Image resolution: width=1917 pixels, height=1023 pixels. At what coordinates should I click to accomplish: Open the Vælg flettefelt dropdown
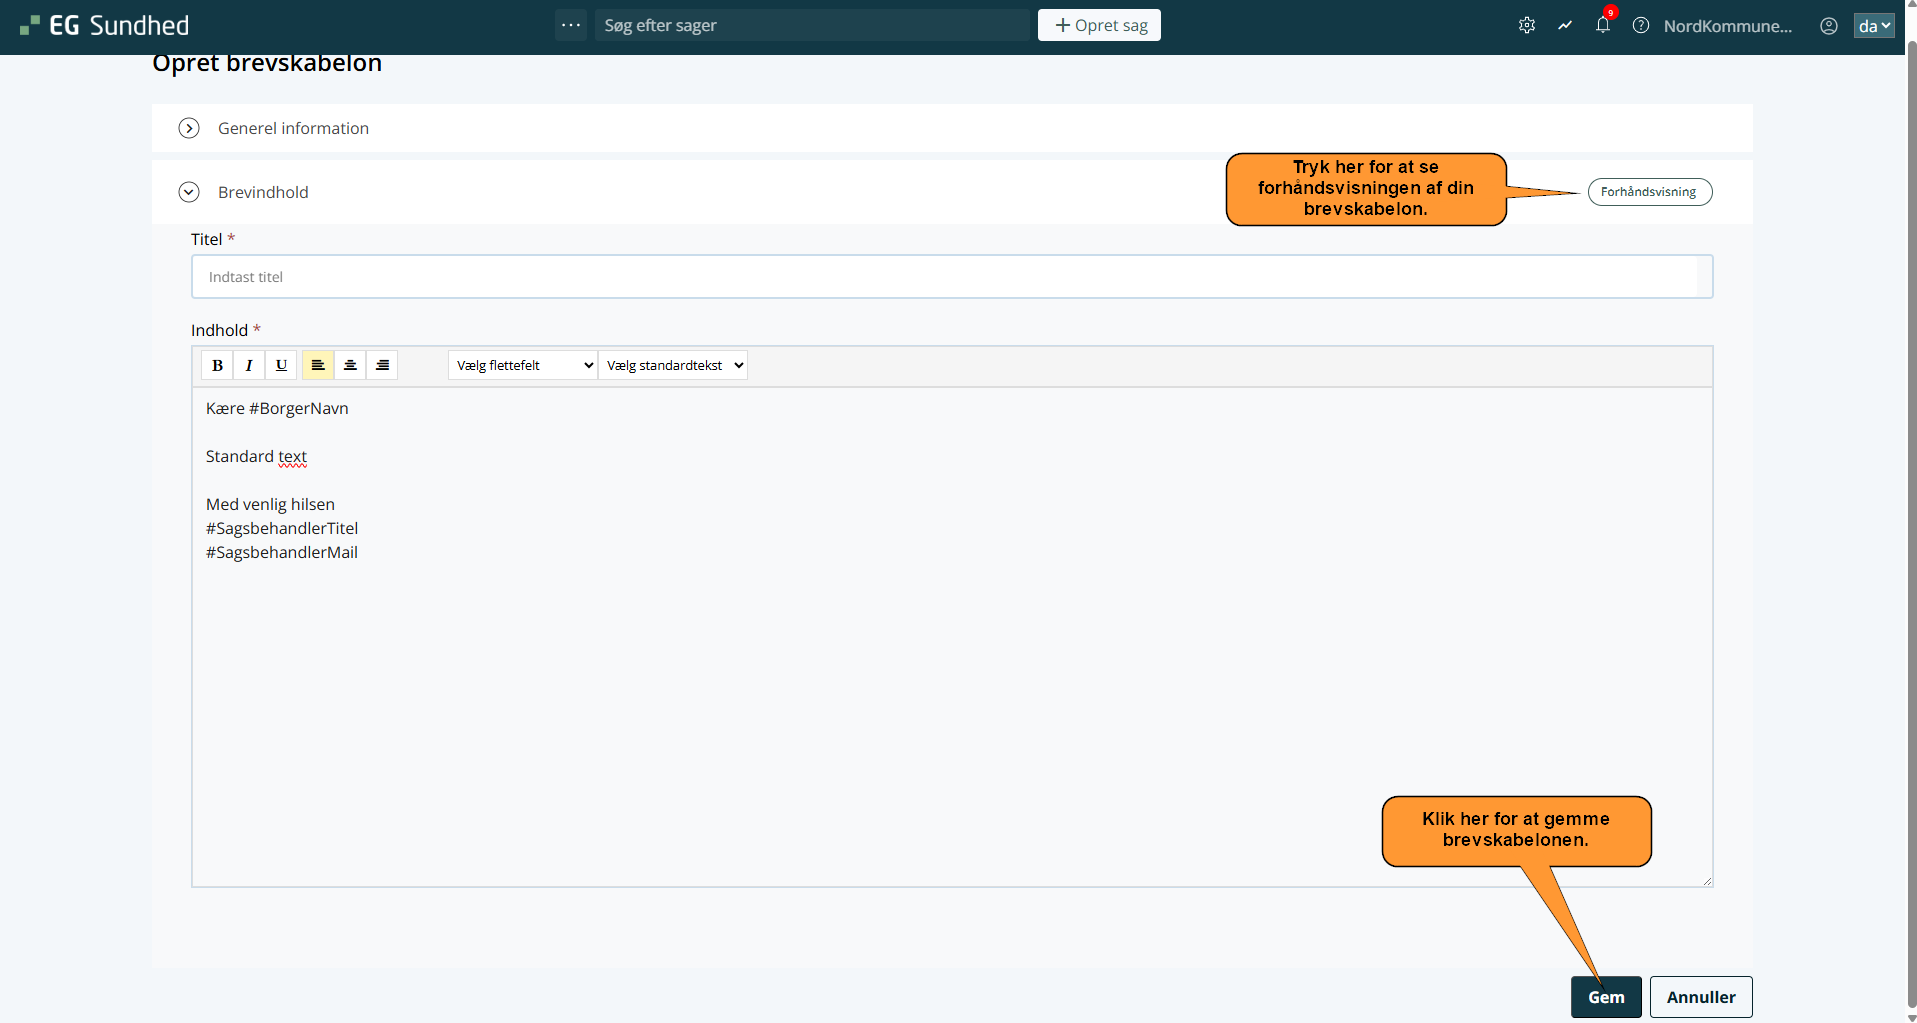(x=523, y=365)
